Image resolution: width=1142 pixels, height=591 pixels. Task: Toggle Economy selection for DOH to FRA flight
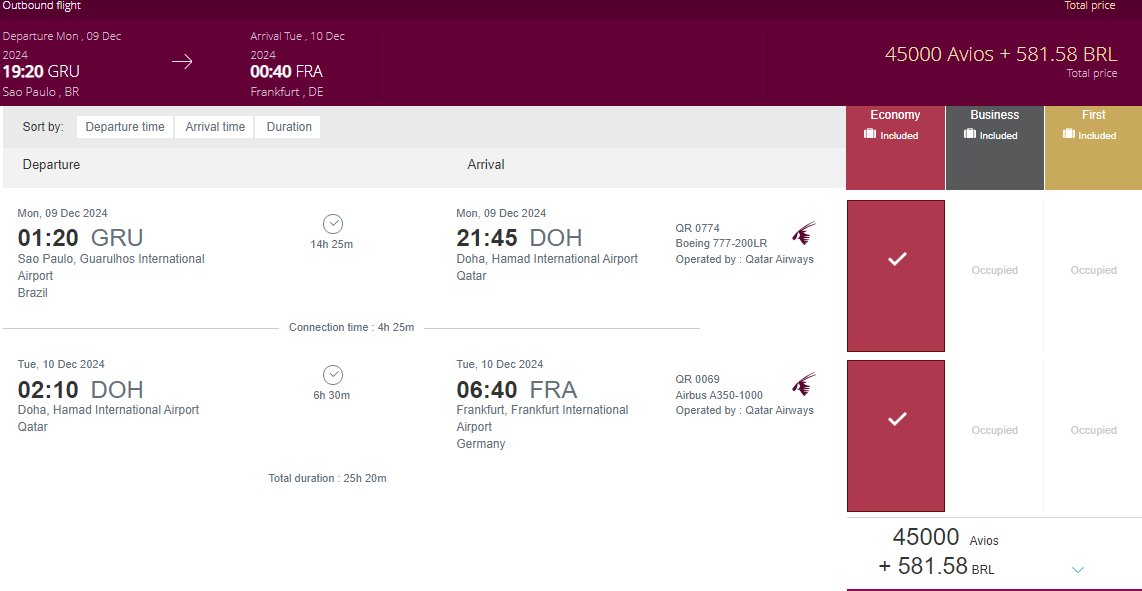896,436
